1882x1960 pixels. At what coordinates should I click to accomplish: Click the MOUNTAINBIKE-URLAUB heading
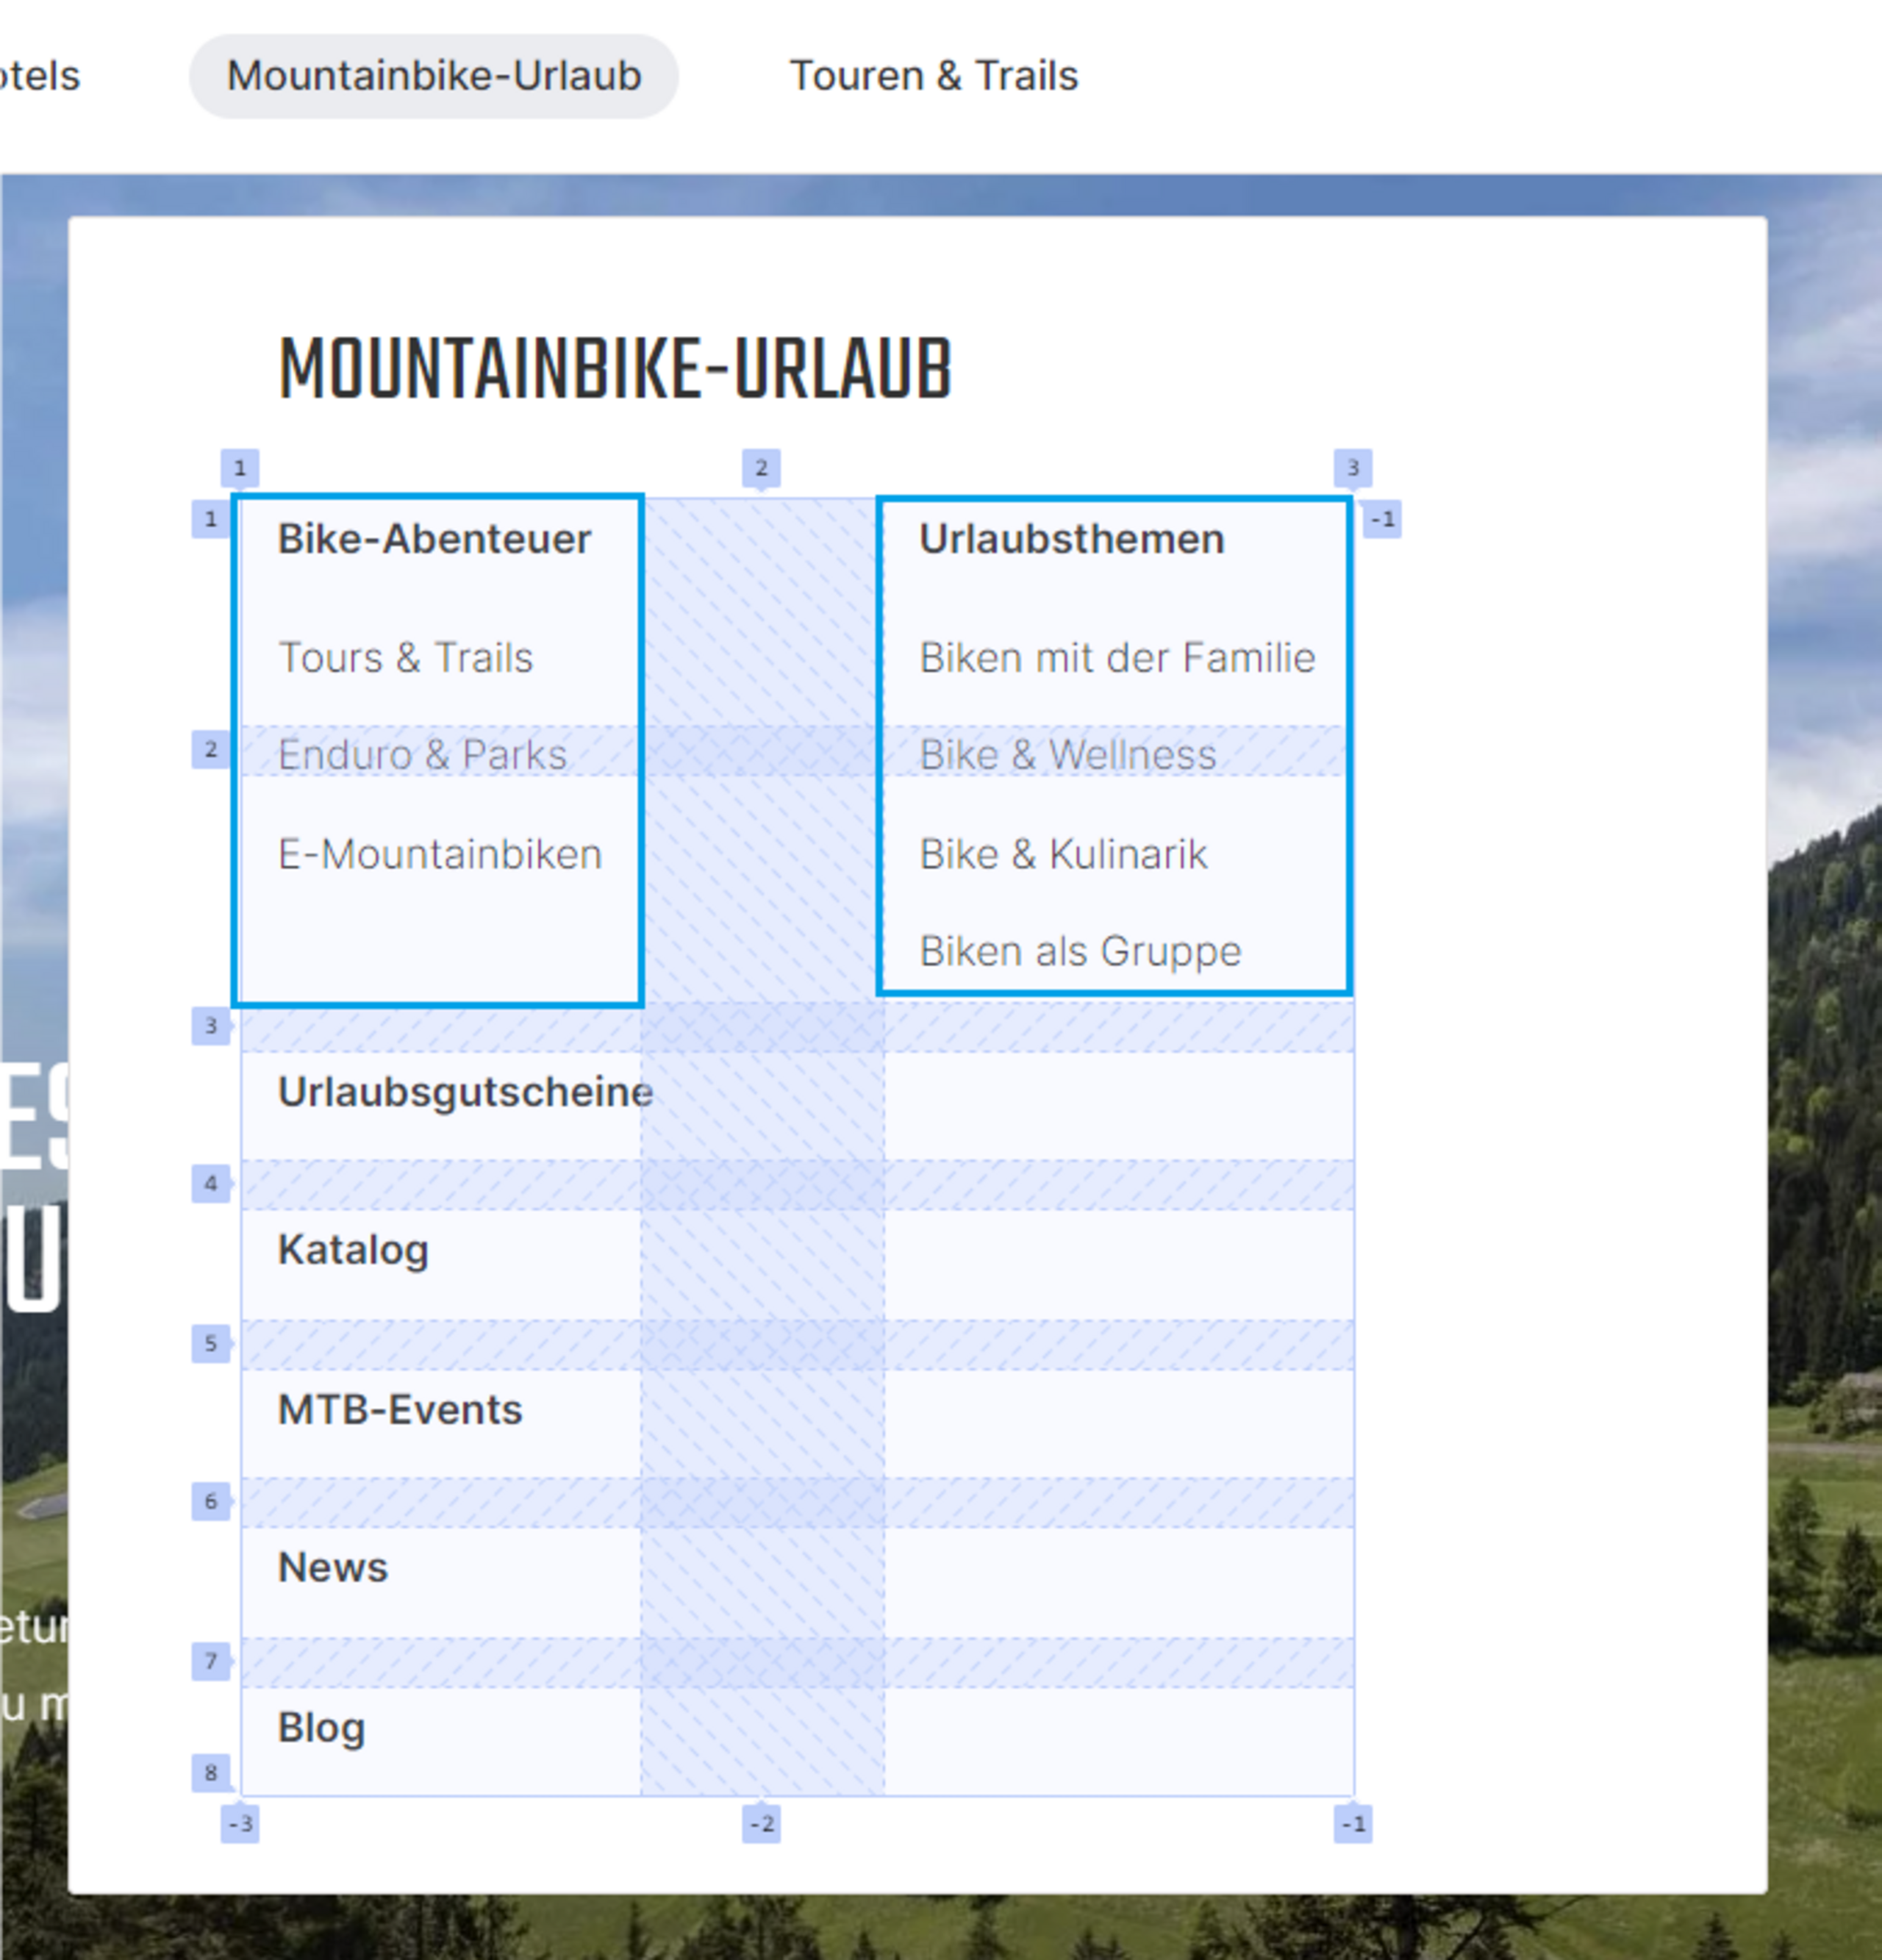click(x=614, y=370)
